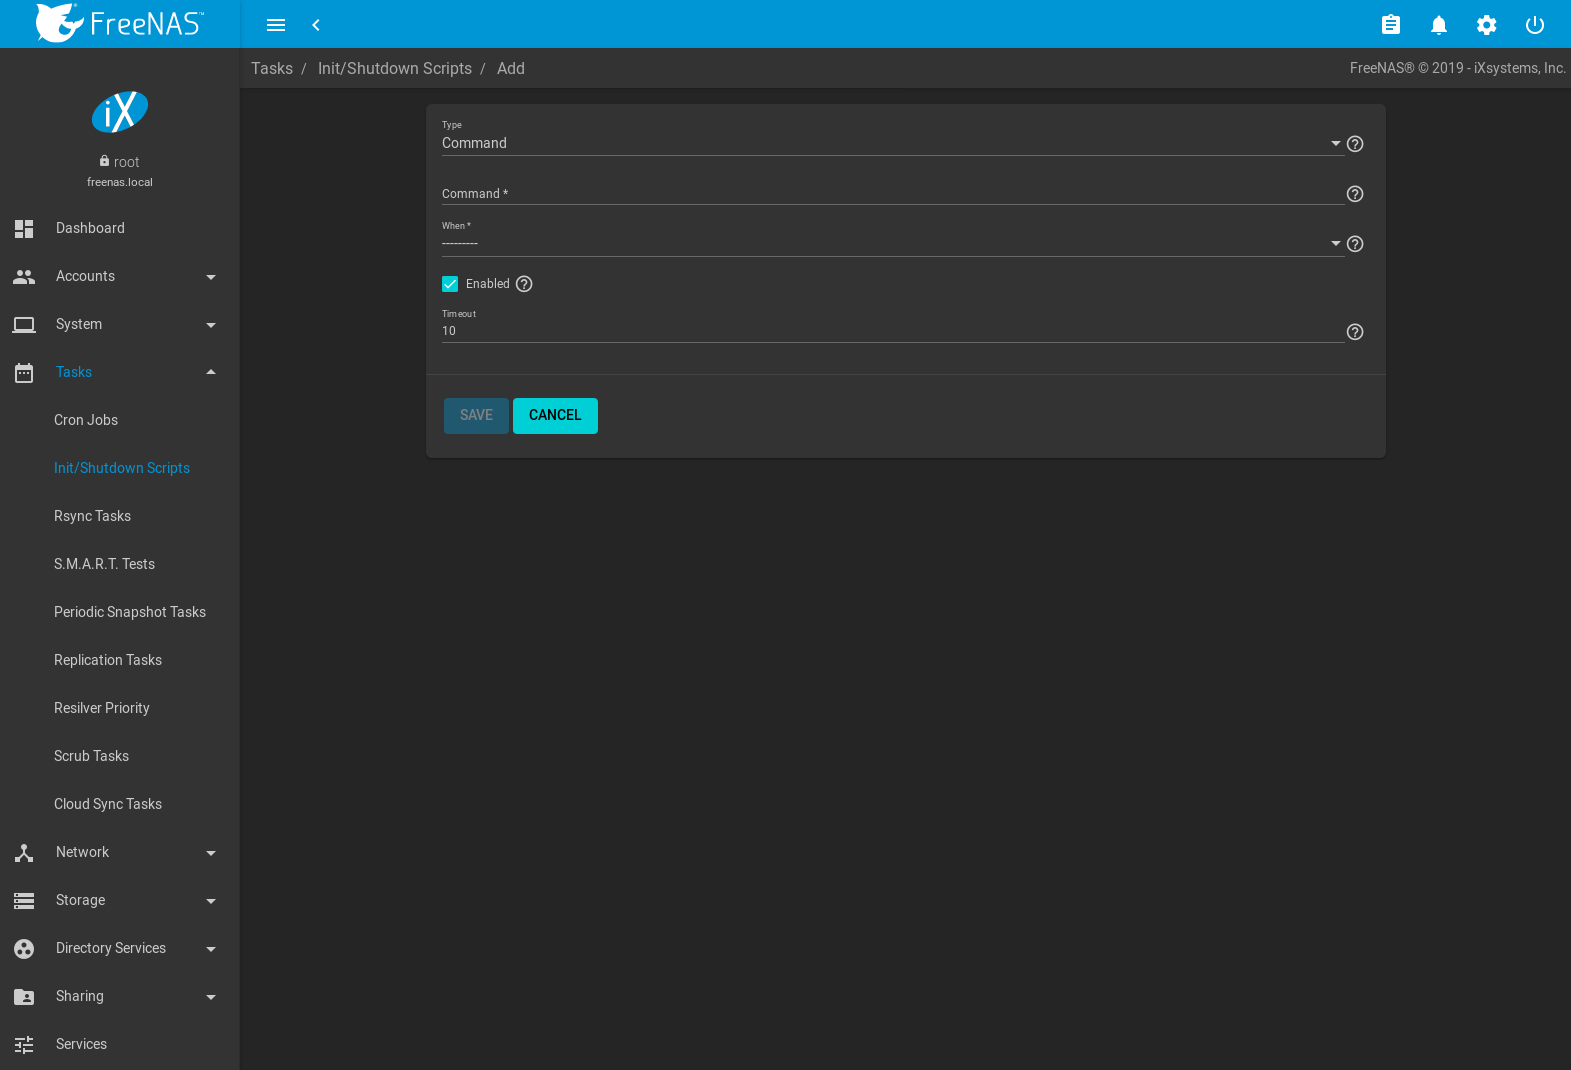The width and height of the screenshot is (1571, 1070).
Task: Collapse the Tasks menu arrow
Action: [x=211, y=372]
